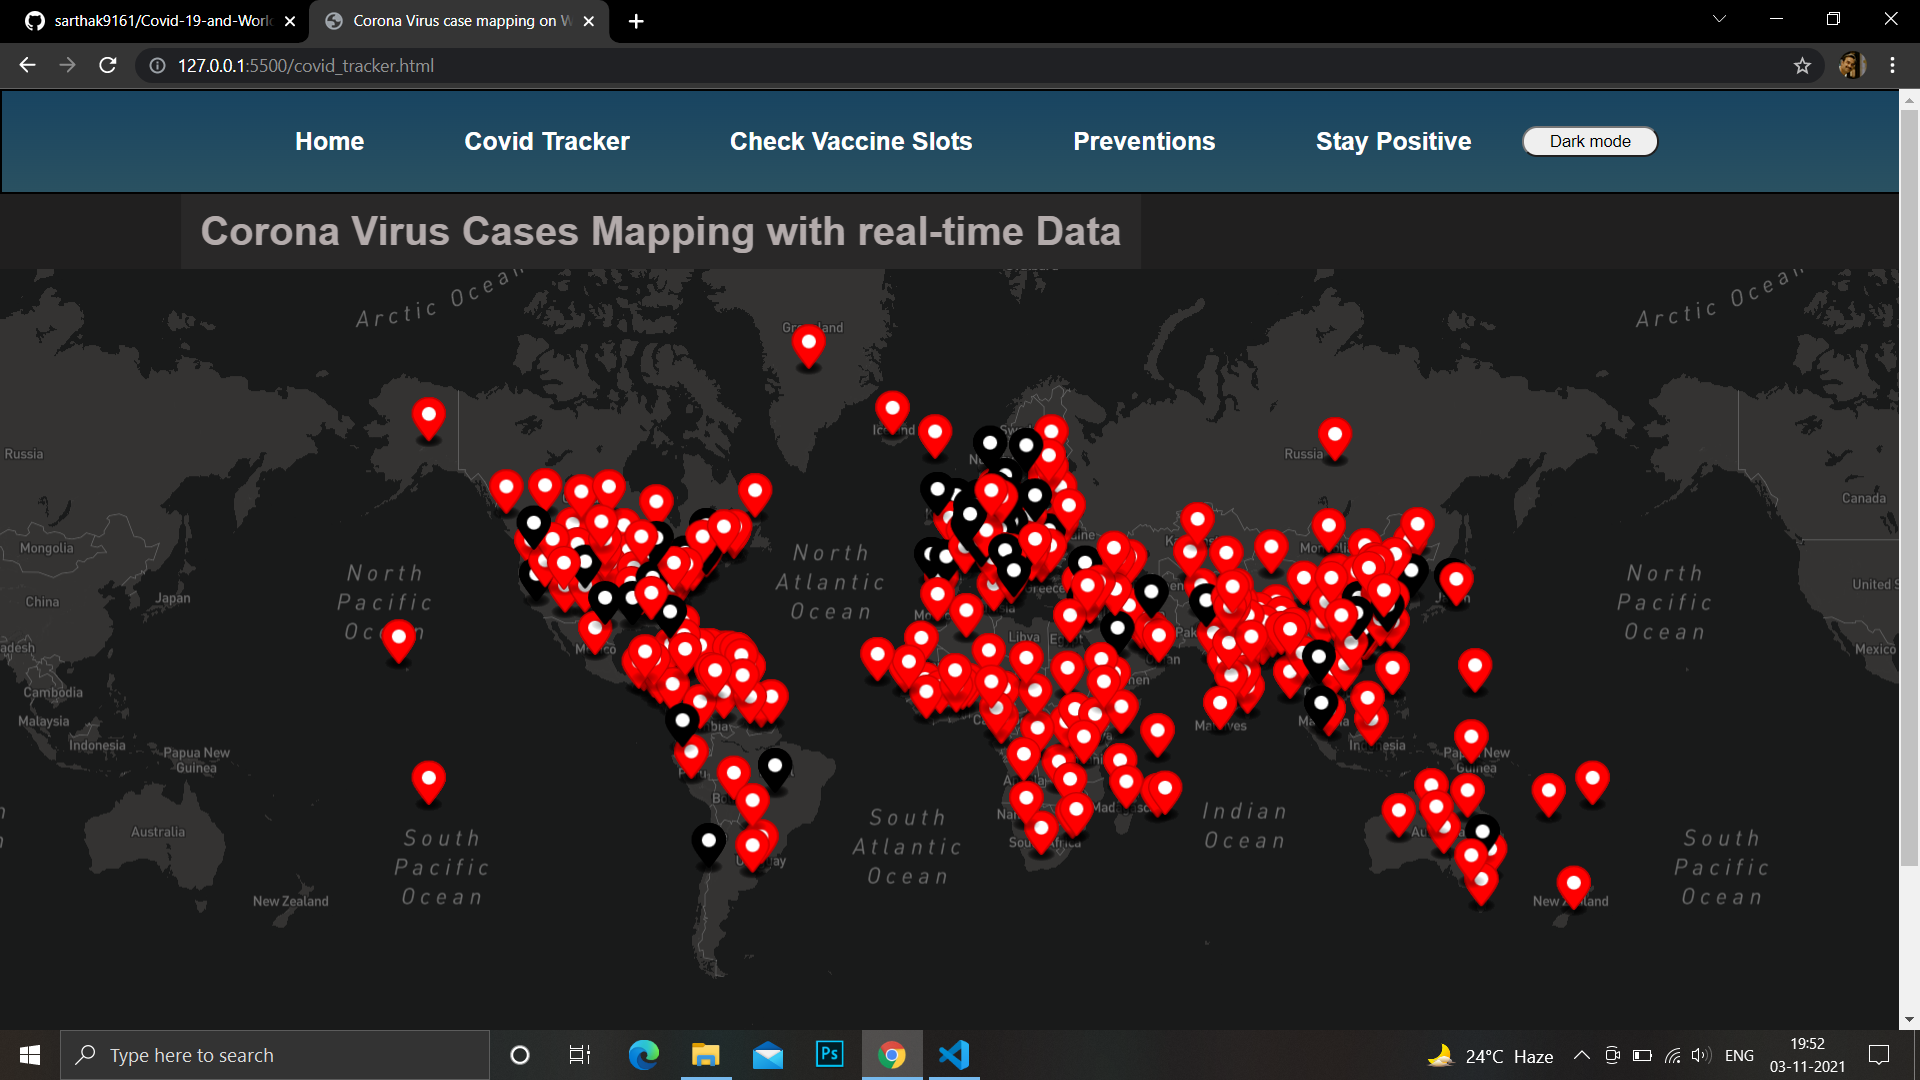Screen dimensions: 1920x1080
Task: Open the Mail app from the taskbar
Action: 768,1054
